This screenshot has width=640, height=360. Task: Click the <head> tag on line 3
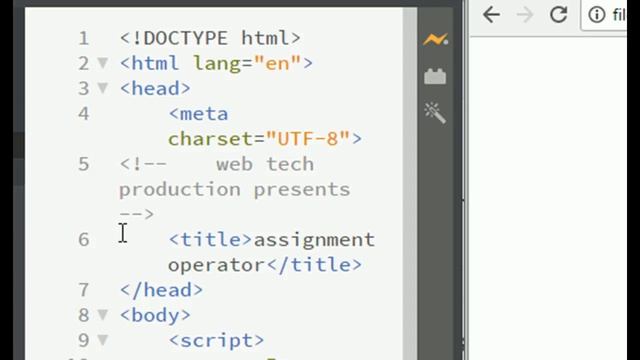pos(155,88)
